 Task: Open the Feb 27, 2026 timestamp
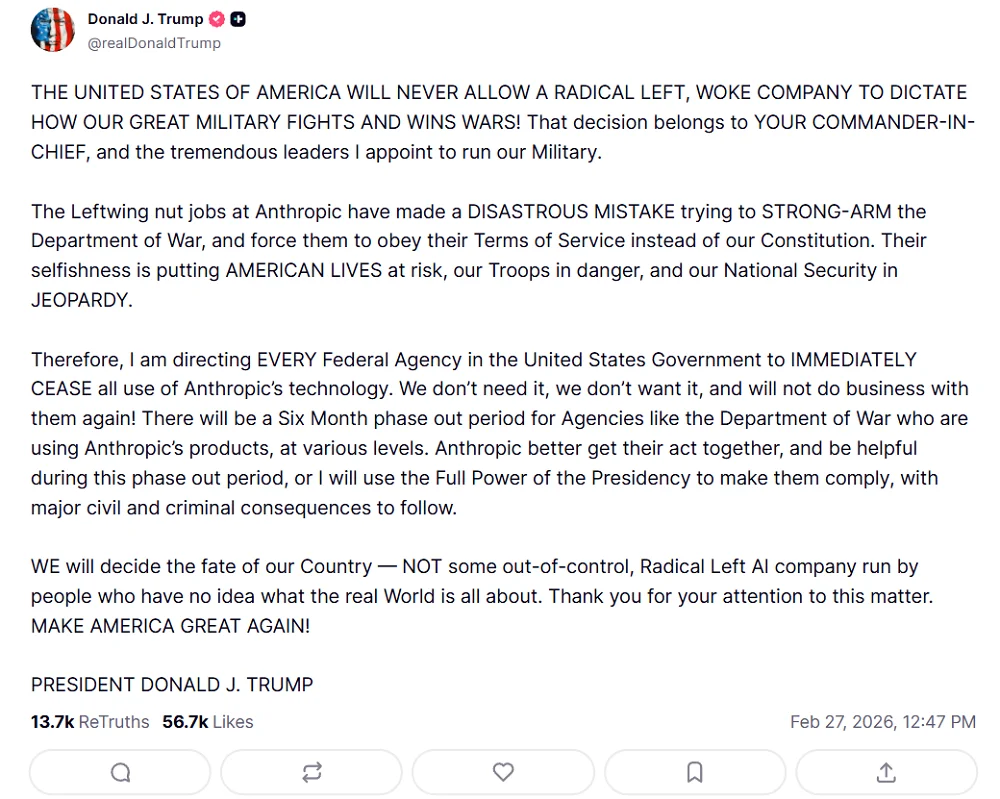point(884,722)
